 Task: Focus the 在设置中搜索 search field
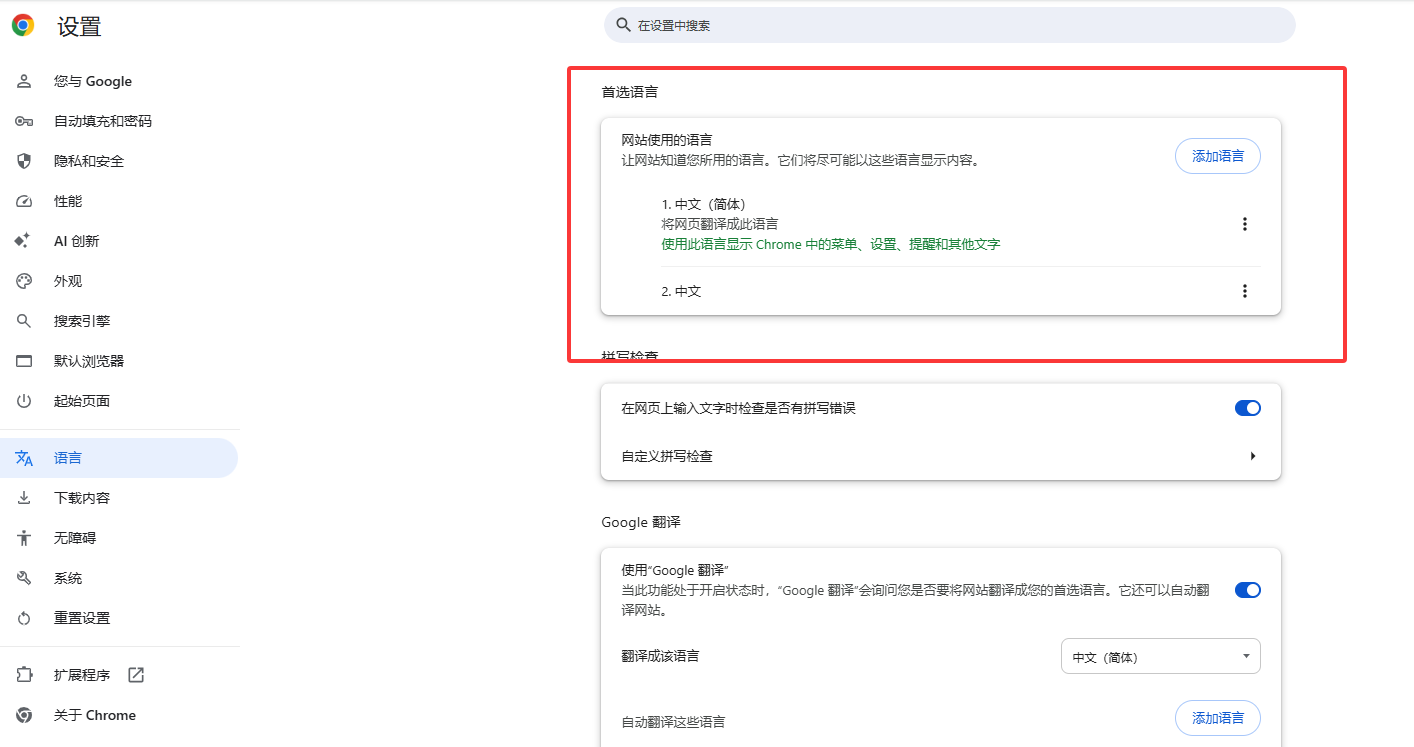coord(949,25)
